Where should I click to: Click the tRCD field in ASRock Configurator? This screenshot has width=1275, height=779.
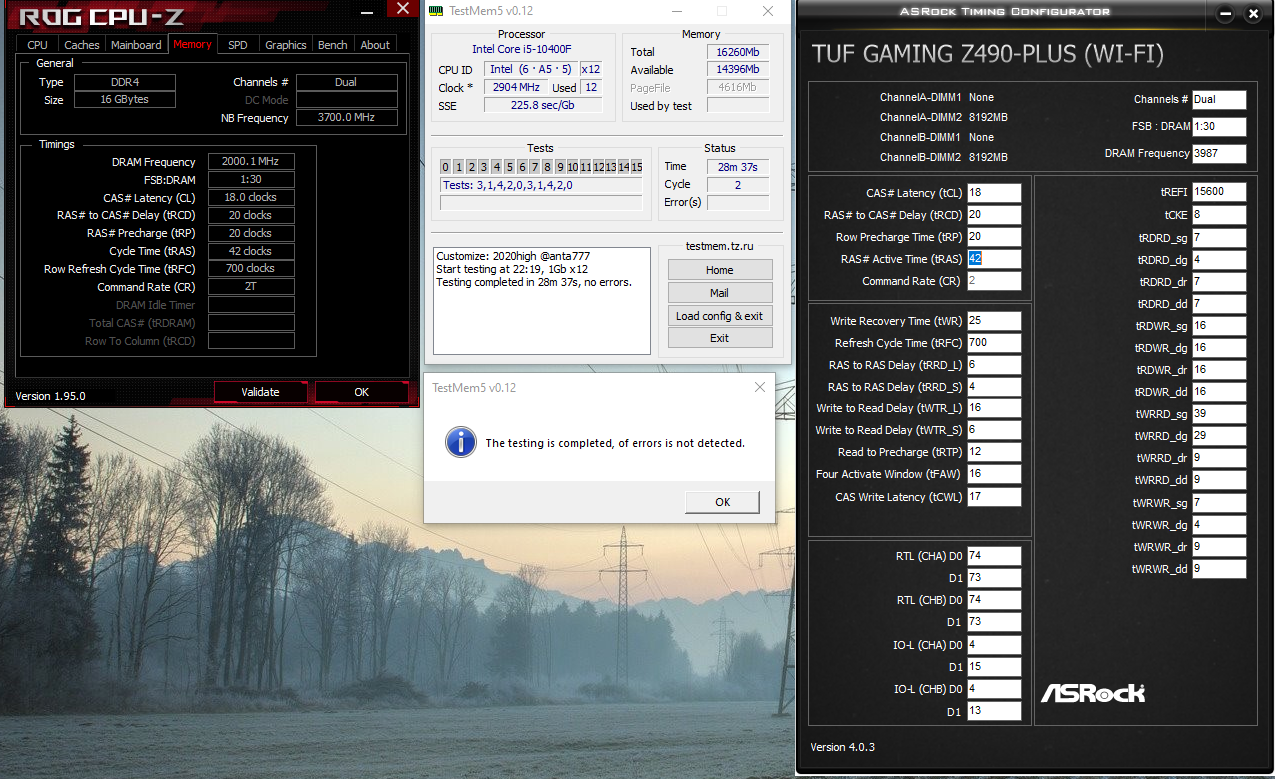994,215
